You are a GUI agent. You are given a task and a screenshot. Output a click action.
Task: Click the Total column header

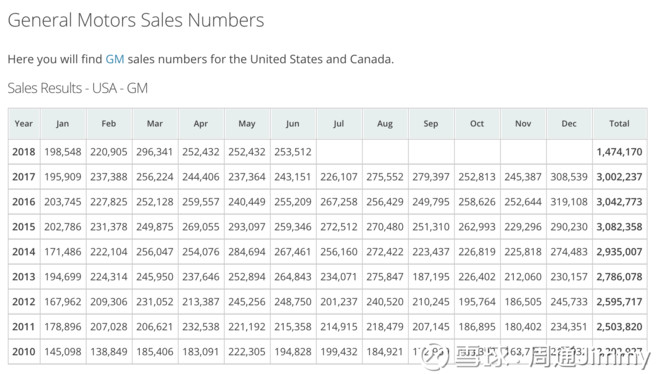pyautogui.click(x=619, y=124)
